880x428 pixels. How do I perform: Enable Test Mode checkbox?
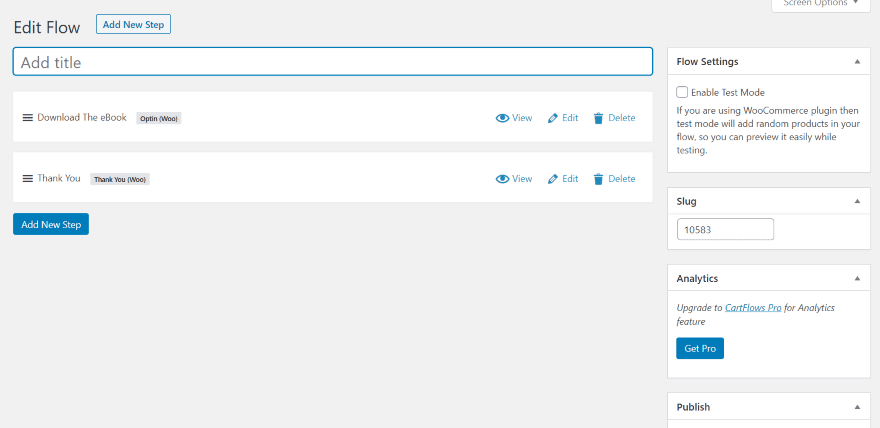point(682,92)
